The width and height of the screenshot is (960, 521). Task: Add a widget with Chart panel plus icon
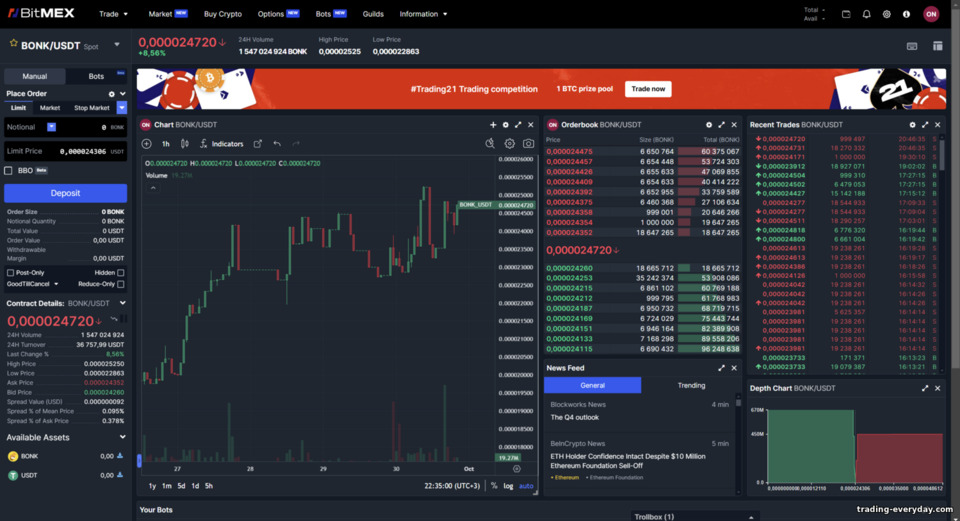coord(493,125)
